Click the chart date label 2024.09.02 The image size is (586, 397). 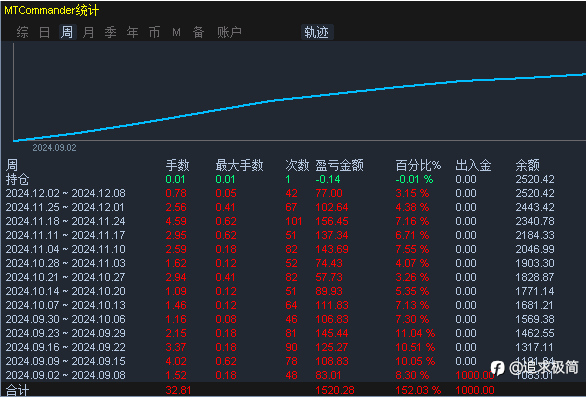(55, 148)
